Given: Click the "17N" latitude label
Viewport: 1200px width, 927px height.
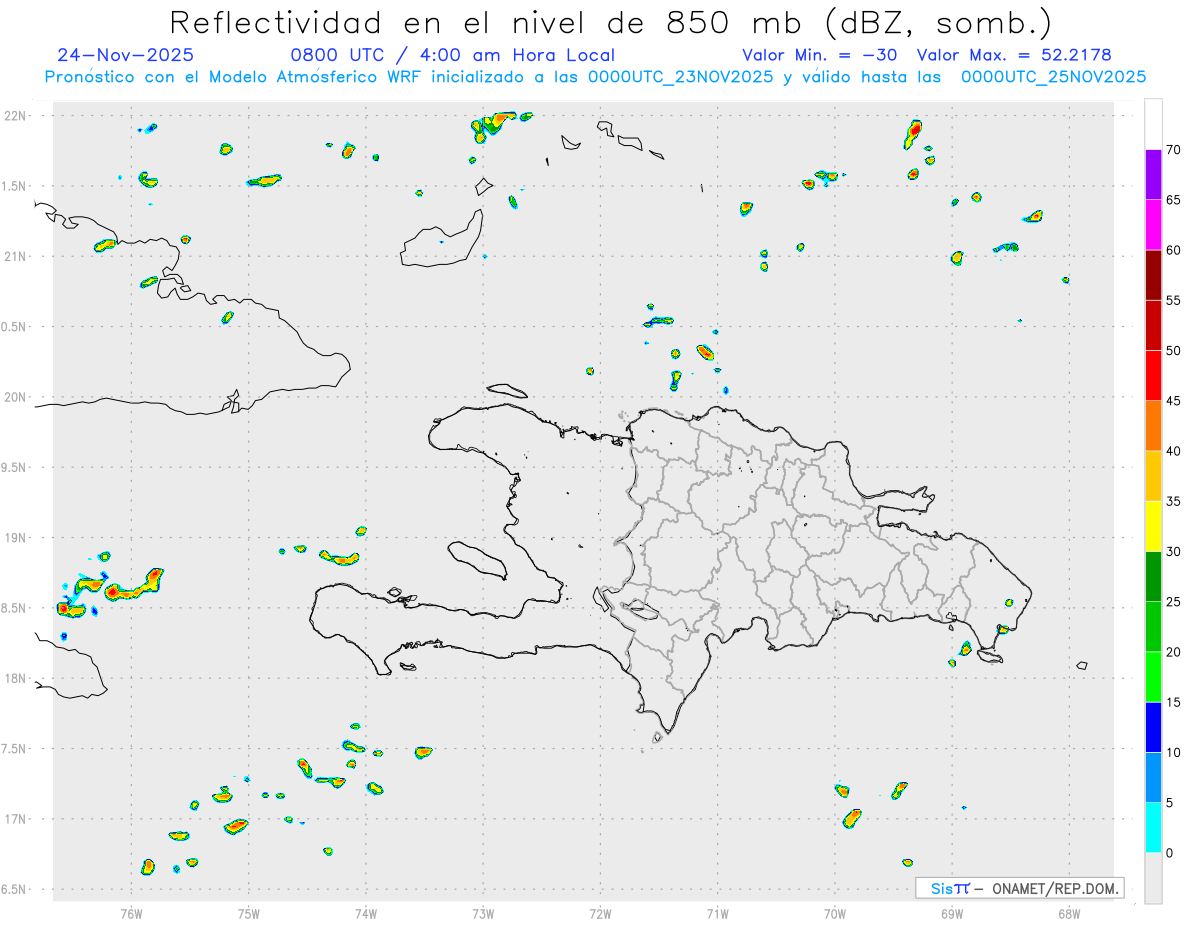Looking at the screenshot, I should coord(17,819).
